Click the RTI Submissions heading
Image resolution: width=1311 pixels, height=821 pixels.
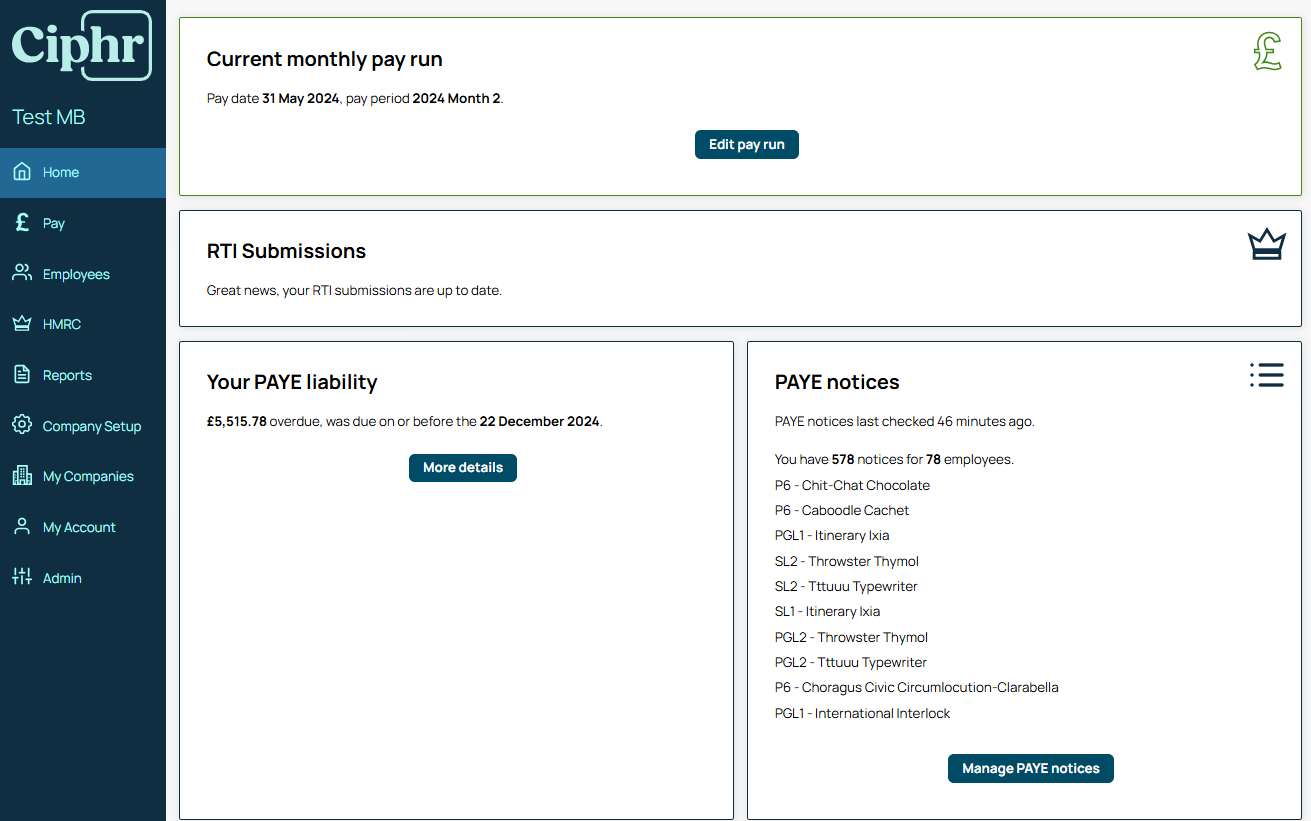click(x=286, y=251)
